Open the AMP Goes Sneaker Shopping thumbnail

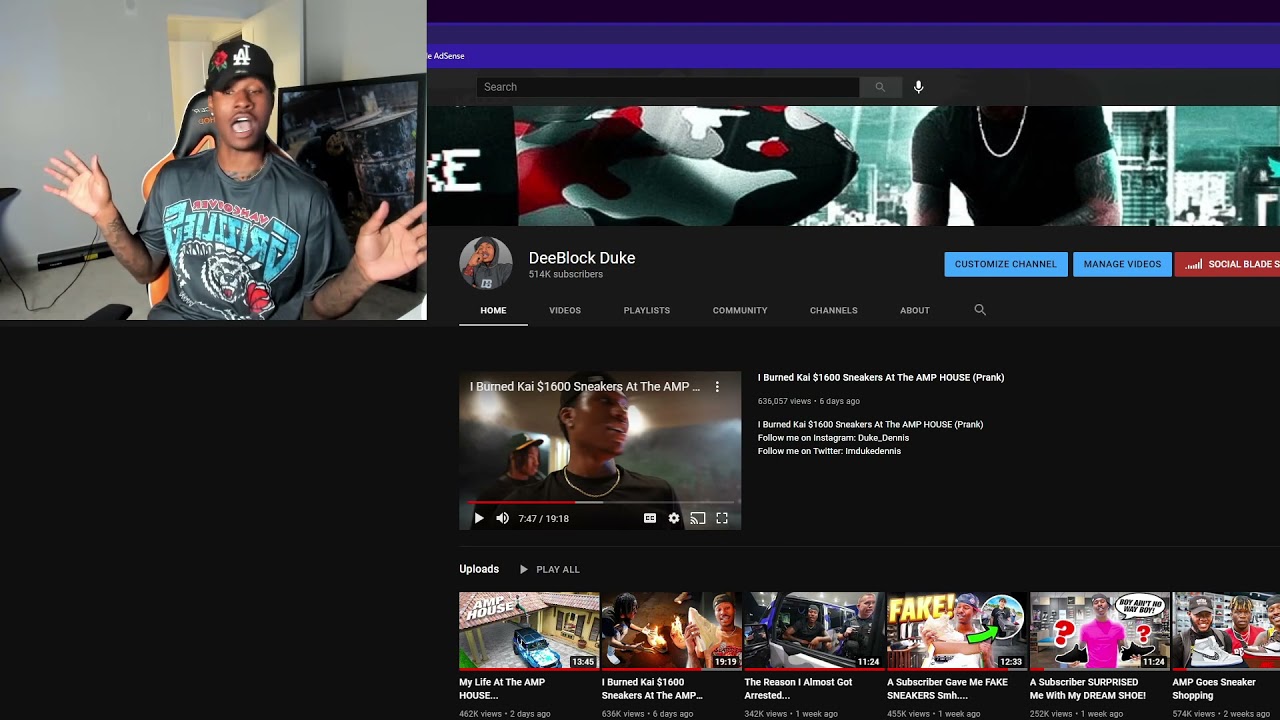pyautogui.click(x=1226, y=630)
